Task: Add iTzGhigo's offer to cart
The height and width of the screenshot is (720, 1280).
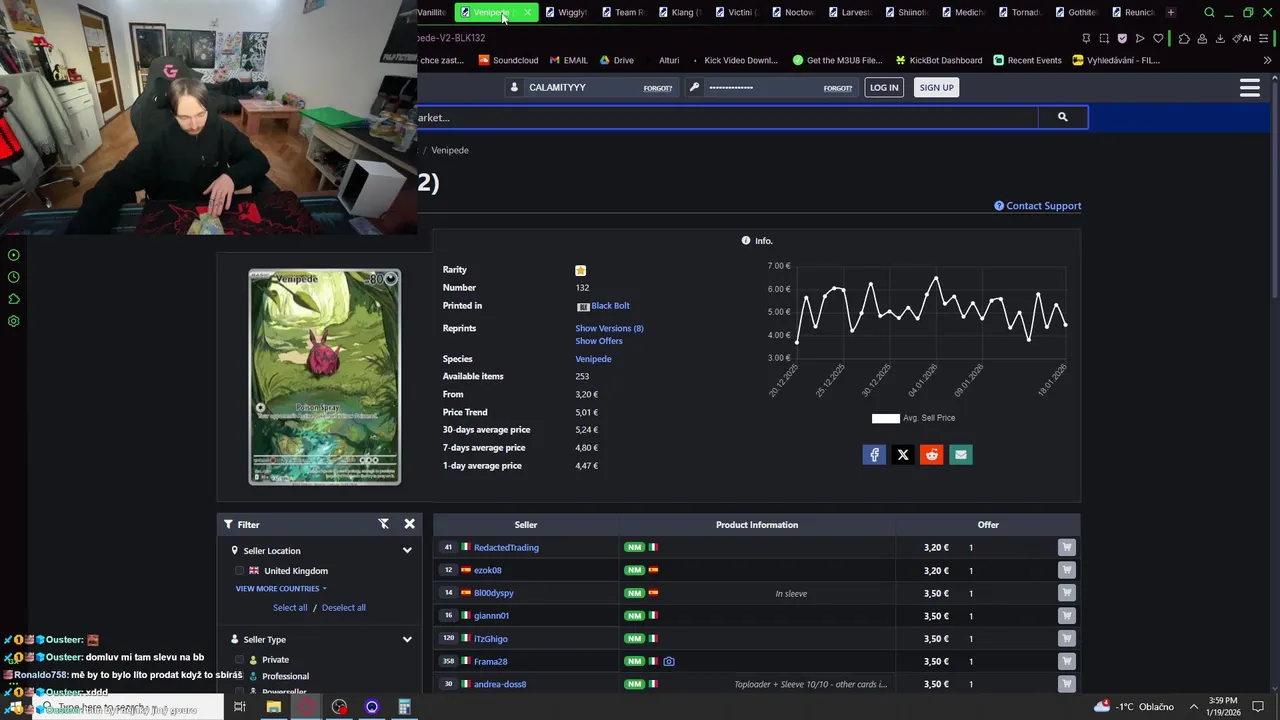Action: pos(1067,639)
